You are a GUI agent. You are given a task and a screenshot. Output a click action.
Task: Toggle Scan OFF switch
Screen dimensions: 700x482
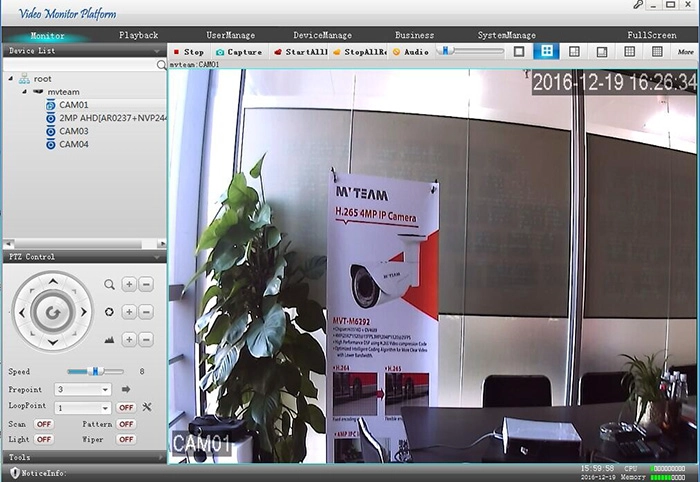click(x=44, y=424)
